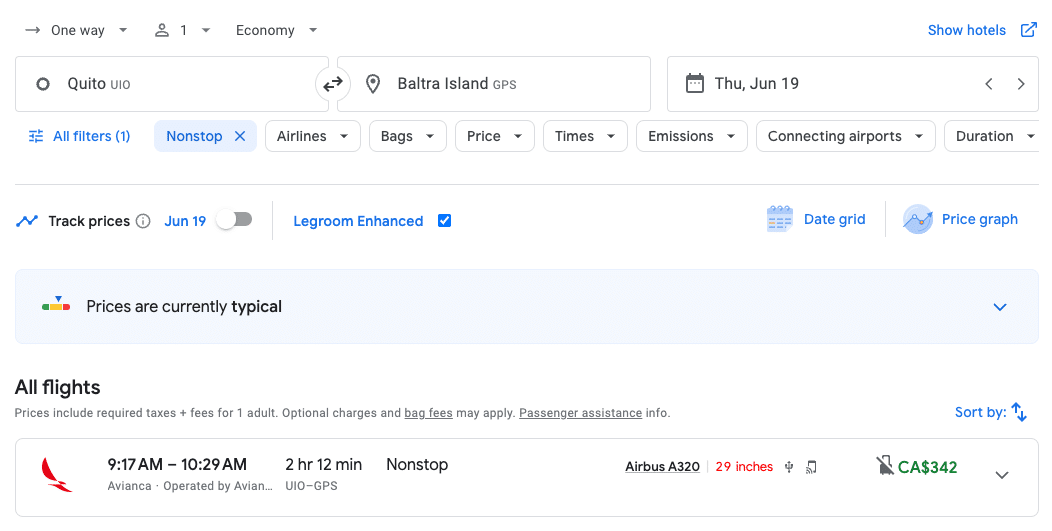
Task: Swap origin and destination airports
Action: (333, 84)
